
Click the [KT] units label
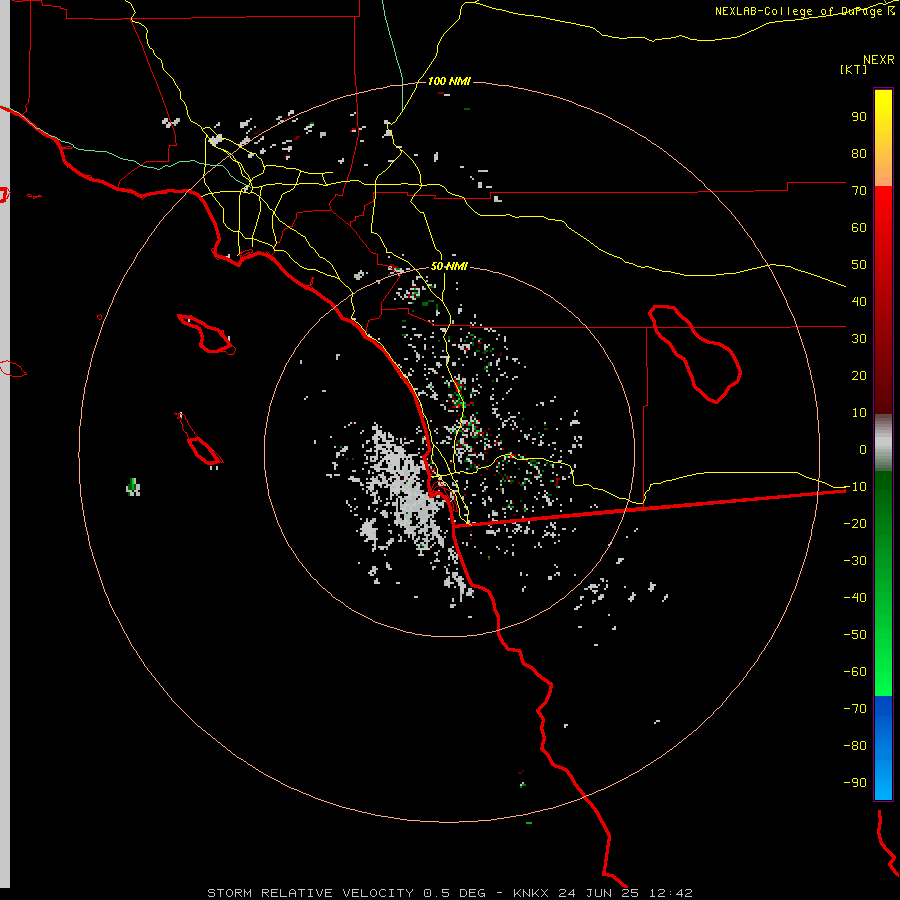(854, 69)
